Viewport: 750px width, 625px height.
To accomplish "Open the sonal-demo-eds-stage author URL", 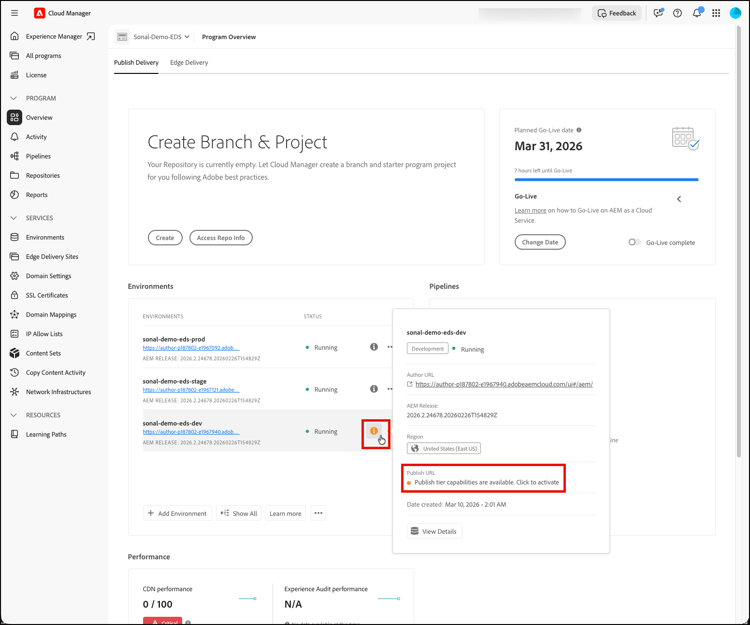I will click(x=191, y=390).
